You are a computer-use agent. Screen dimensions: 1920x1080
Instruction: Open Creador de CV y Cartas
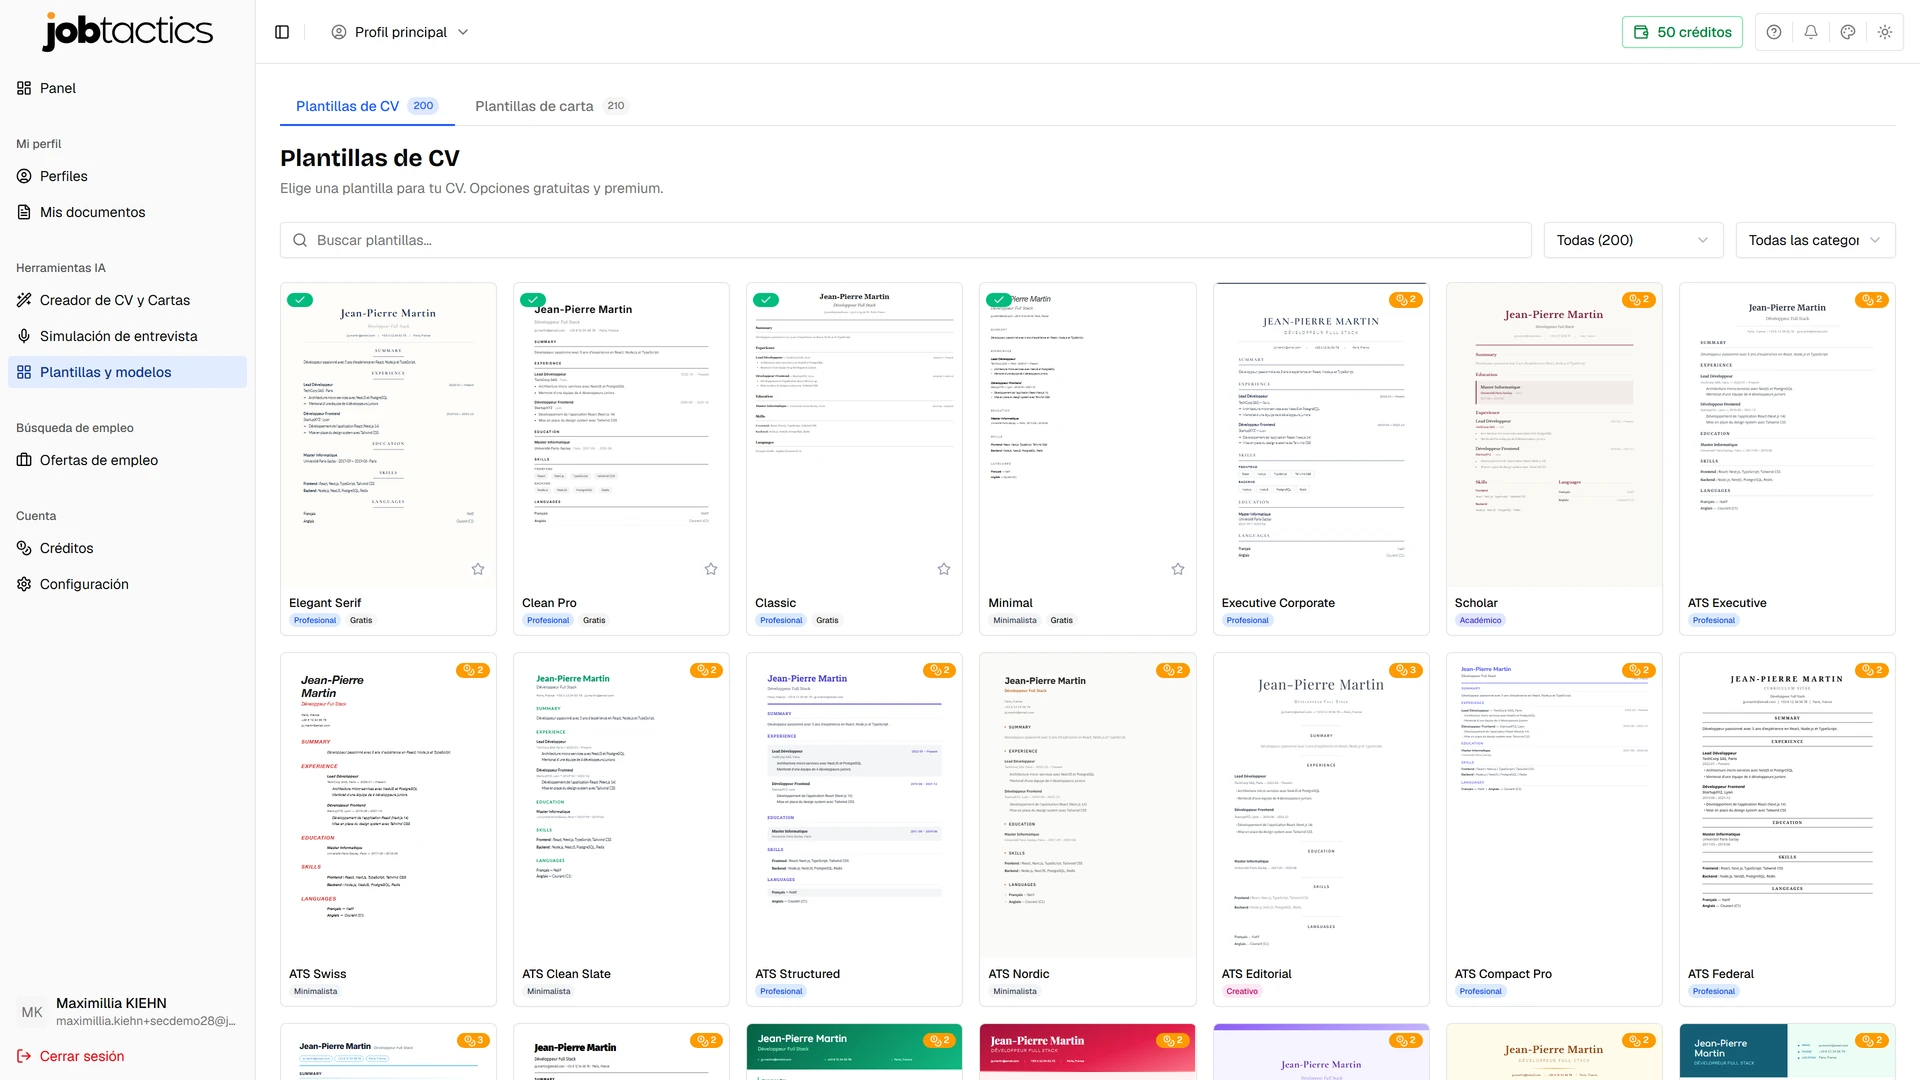127,300
